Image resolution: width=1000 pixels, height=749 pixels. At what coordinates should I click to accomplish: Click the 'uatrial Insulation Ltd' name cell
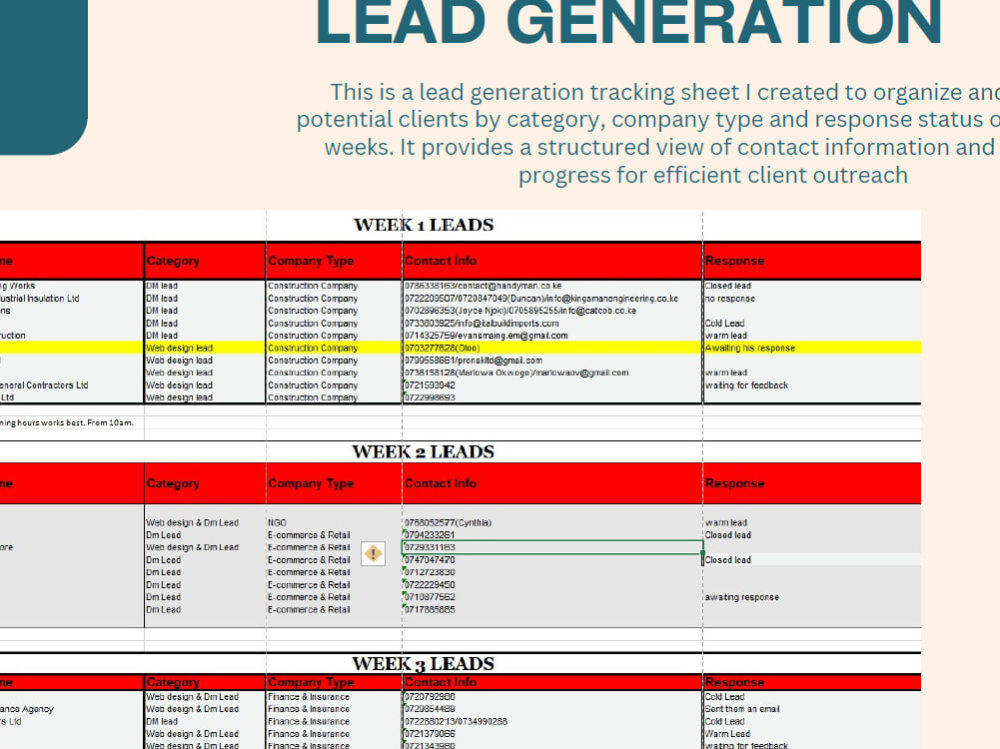click(x=71, y=299)
